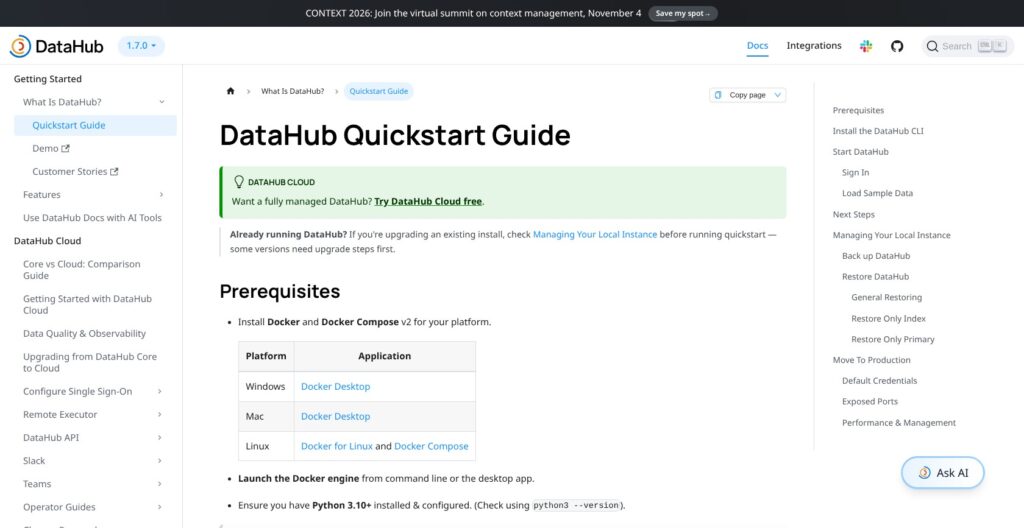The width and height of the screenshot is (1024, 528).
Task: Open the Docker Compose link
Action: (x=431, y=446)
